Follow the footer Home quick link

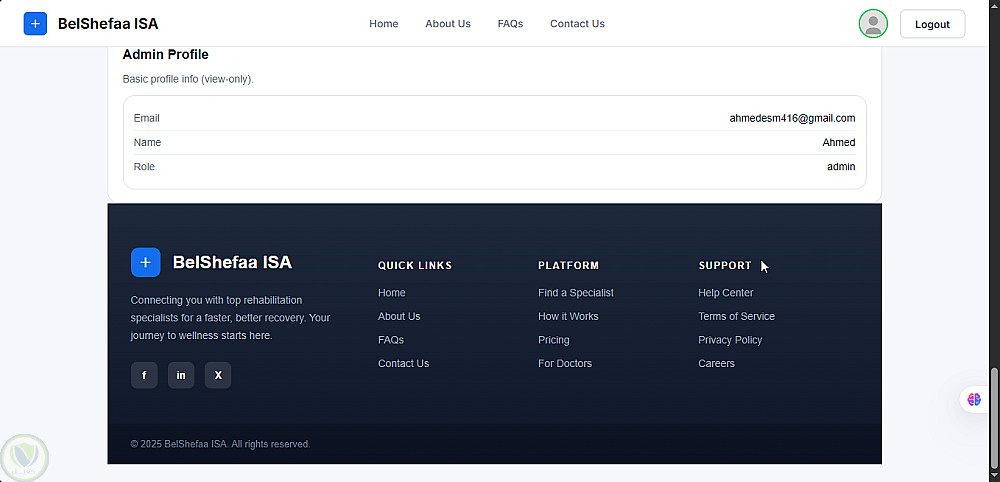tap(392, 293)
